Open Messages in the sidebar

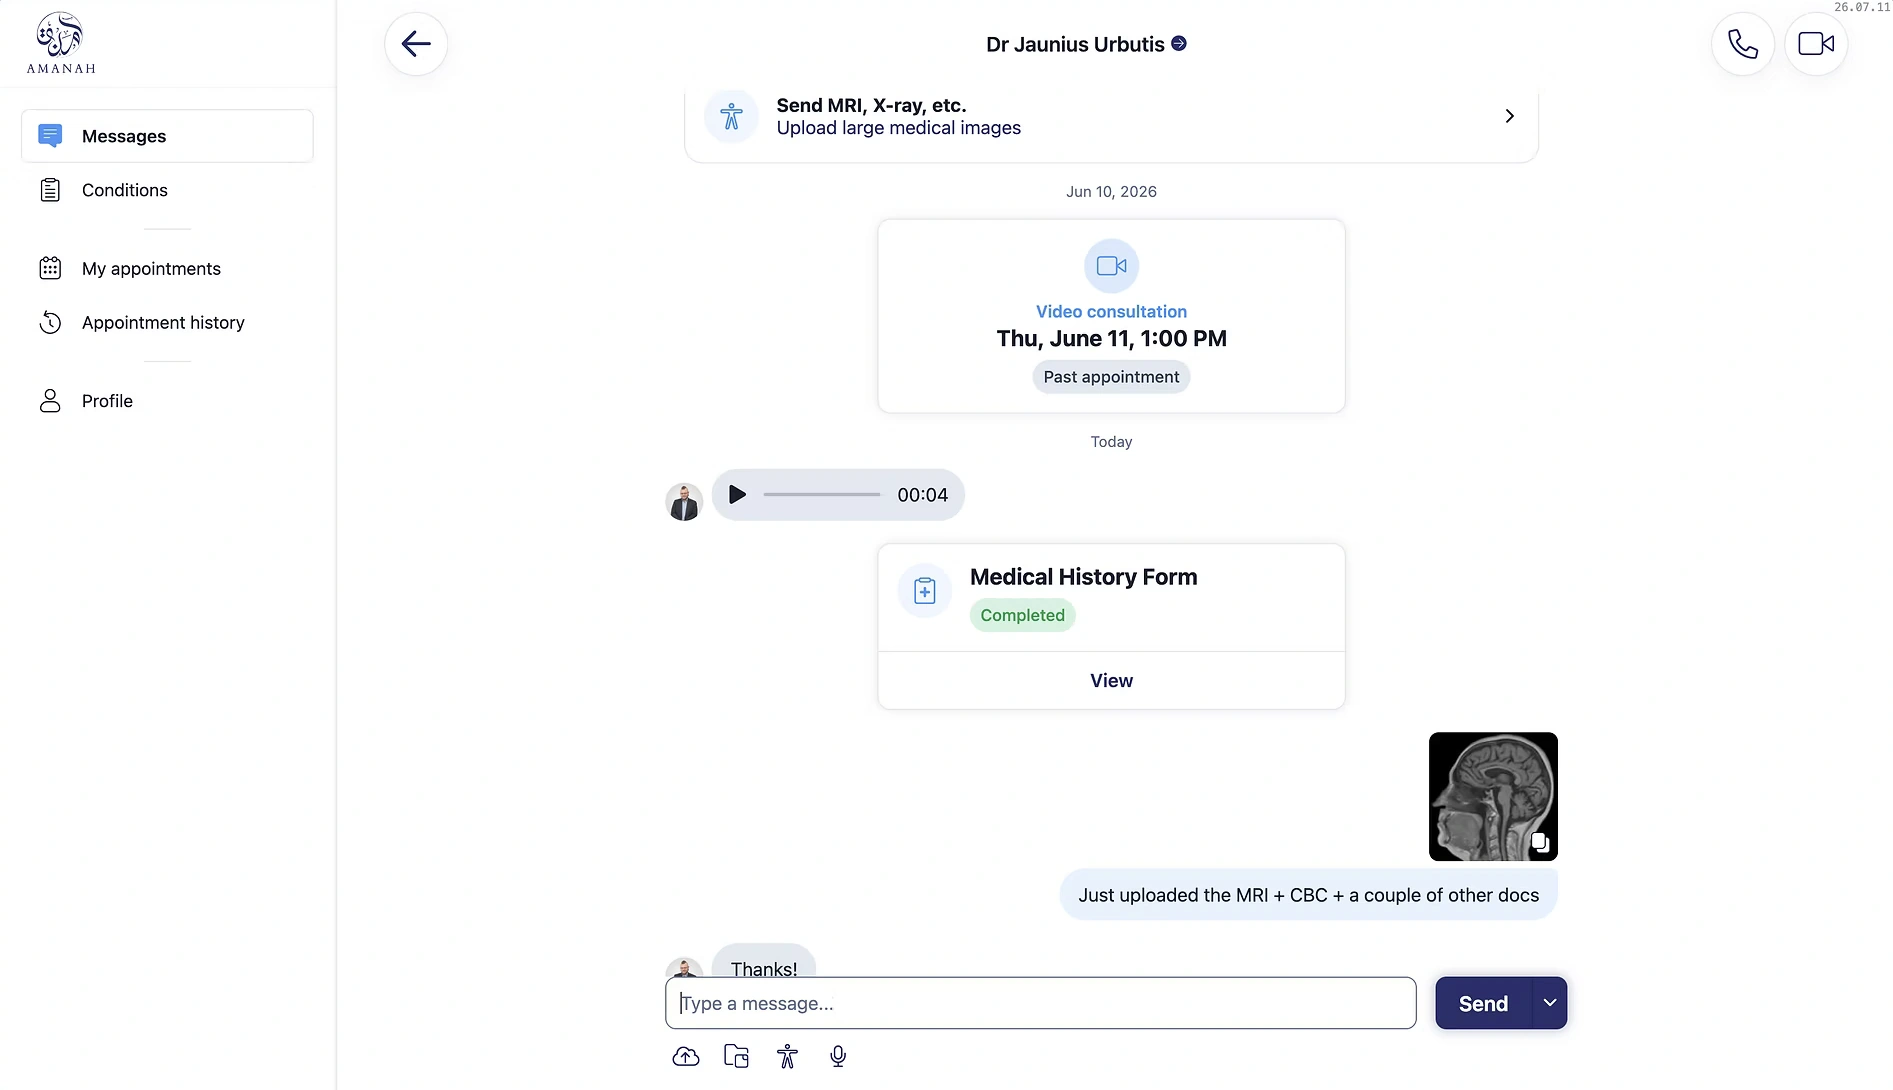pos(167,136)
